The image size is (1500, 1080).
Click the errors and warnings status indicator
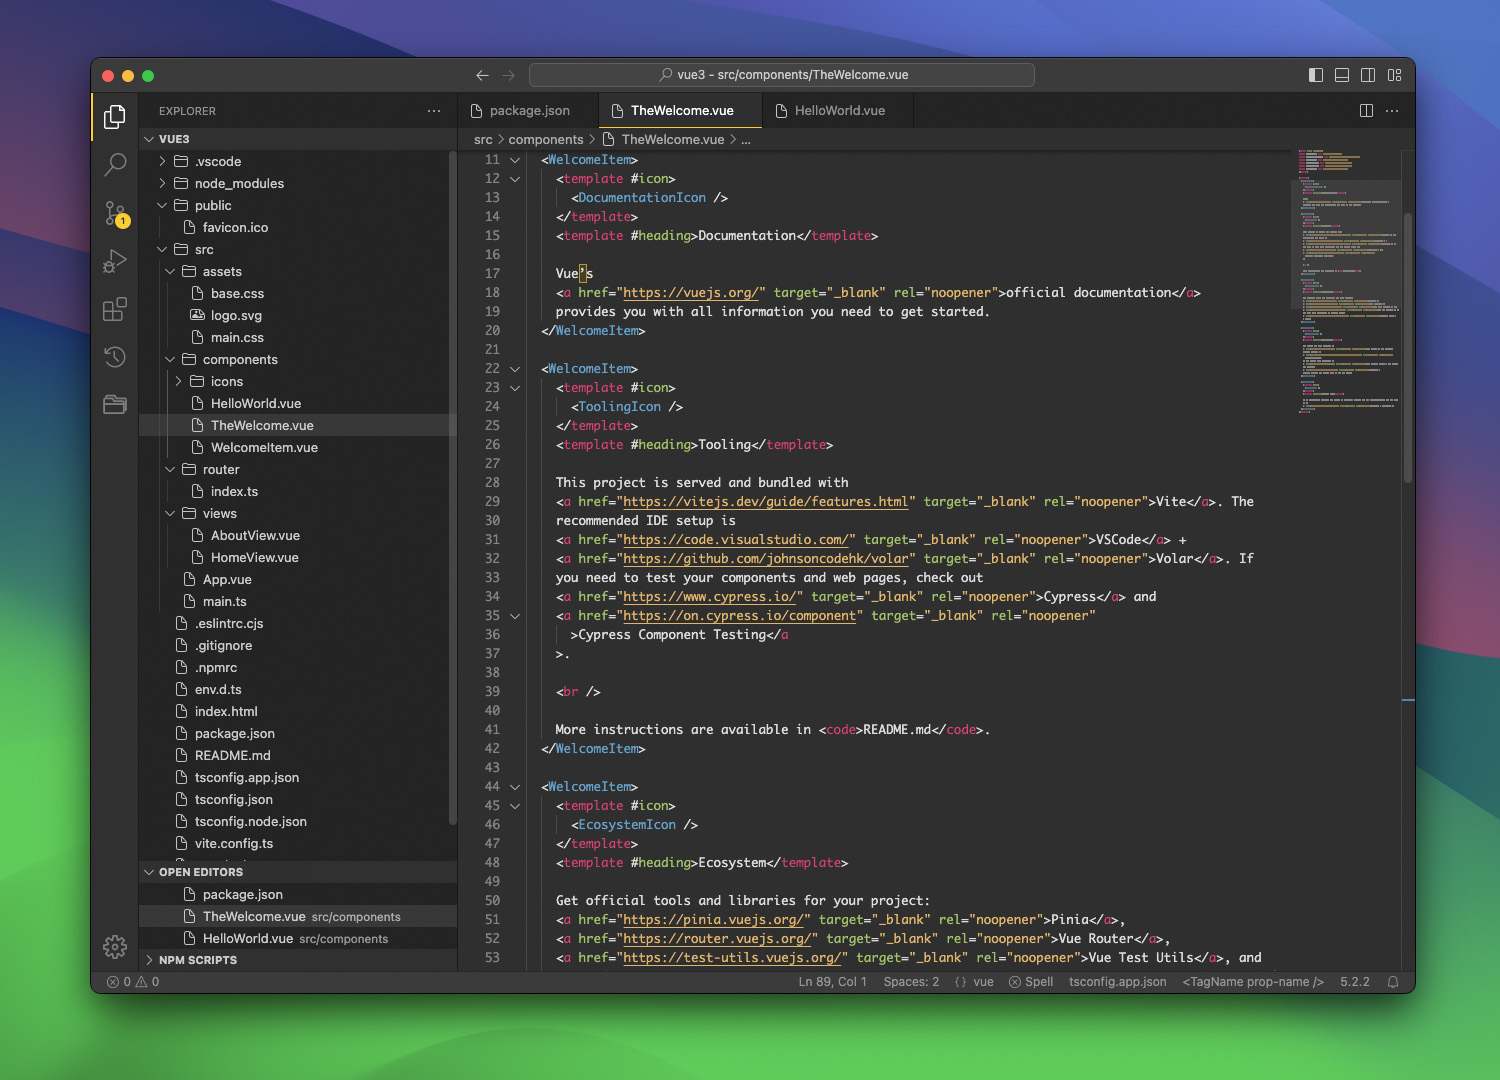tap(130, 981)
